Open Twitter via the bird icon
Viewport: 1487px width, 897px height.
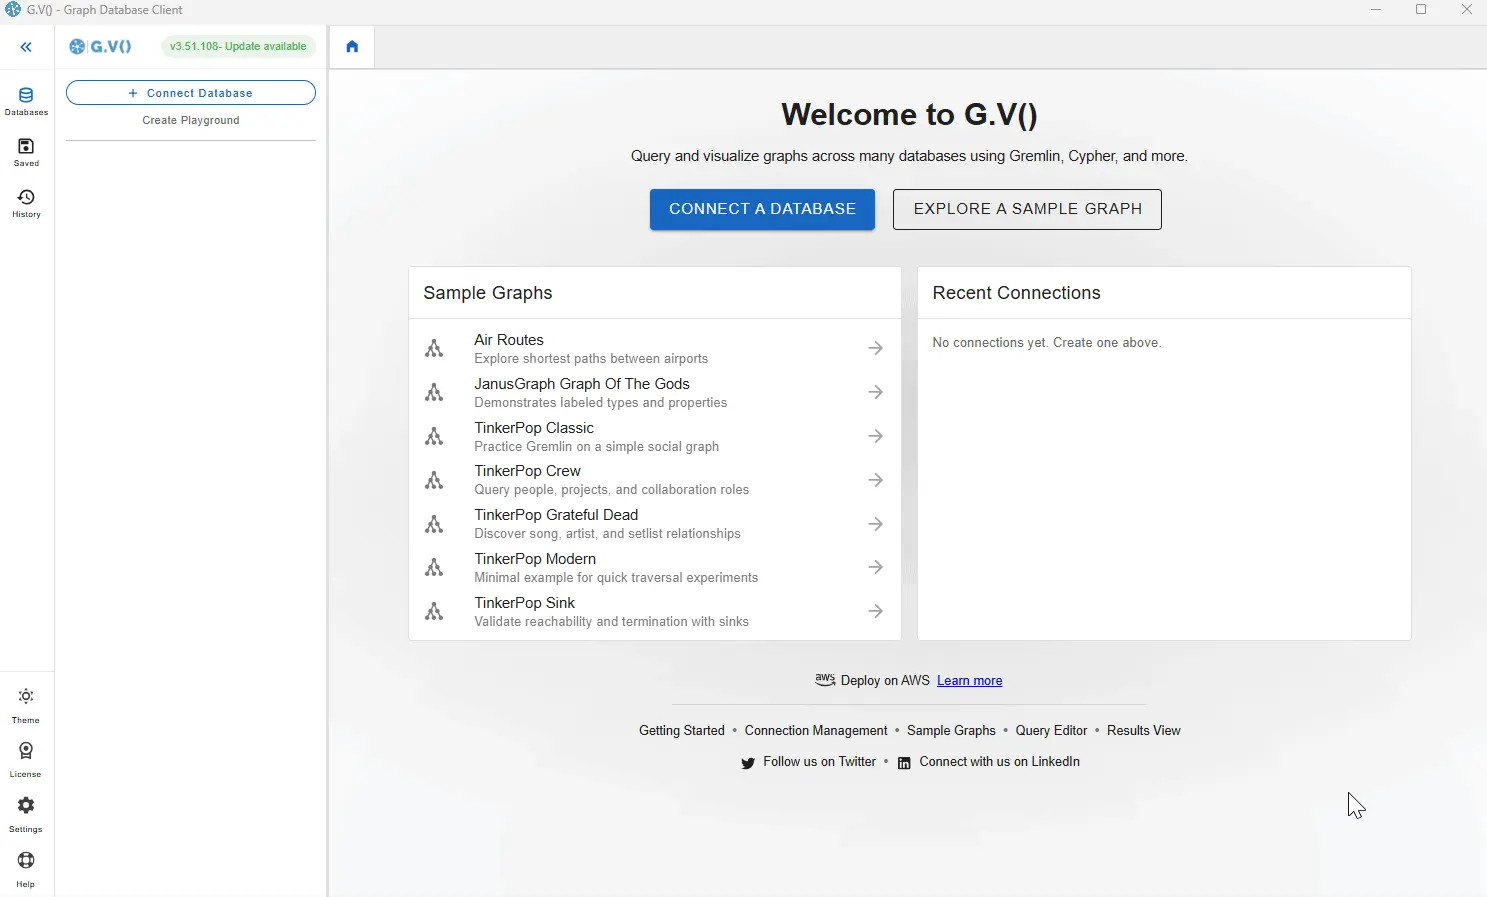(748, 762)
